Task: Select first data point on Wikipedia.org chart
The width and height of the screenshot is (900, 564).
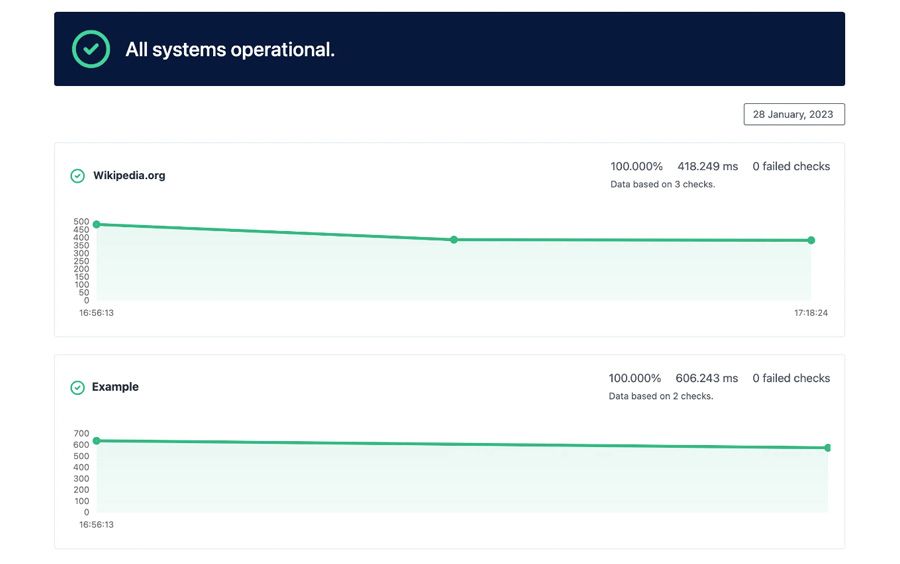Action: pos(96,224)
